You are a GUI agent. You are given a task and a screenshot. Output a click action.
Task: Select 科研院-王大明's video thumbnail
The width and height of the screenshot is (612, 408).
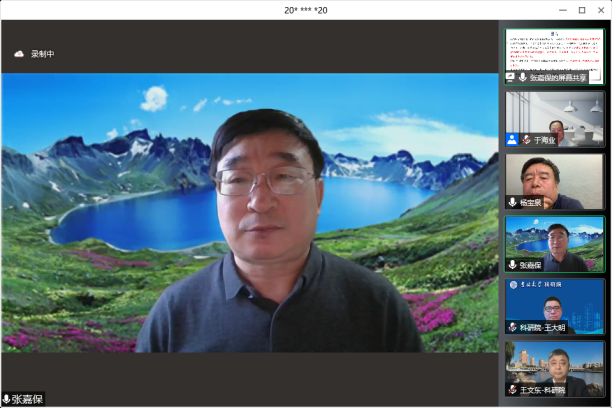click(554, 303)
